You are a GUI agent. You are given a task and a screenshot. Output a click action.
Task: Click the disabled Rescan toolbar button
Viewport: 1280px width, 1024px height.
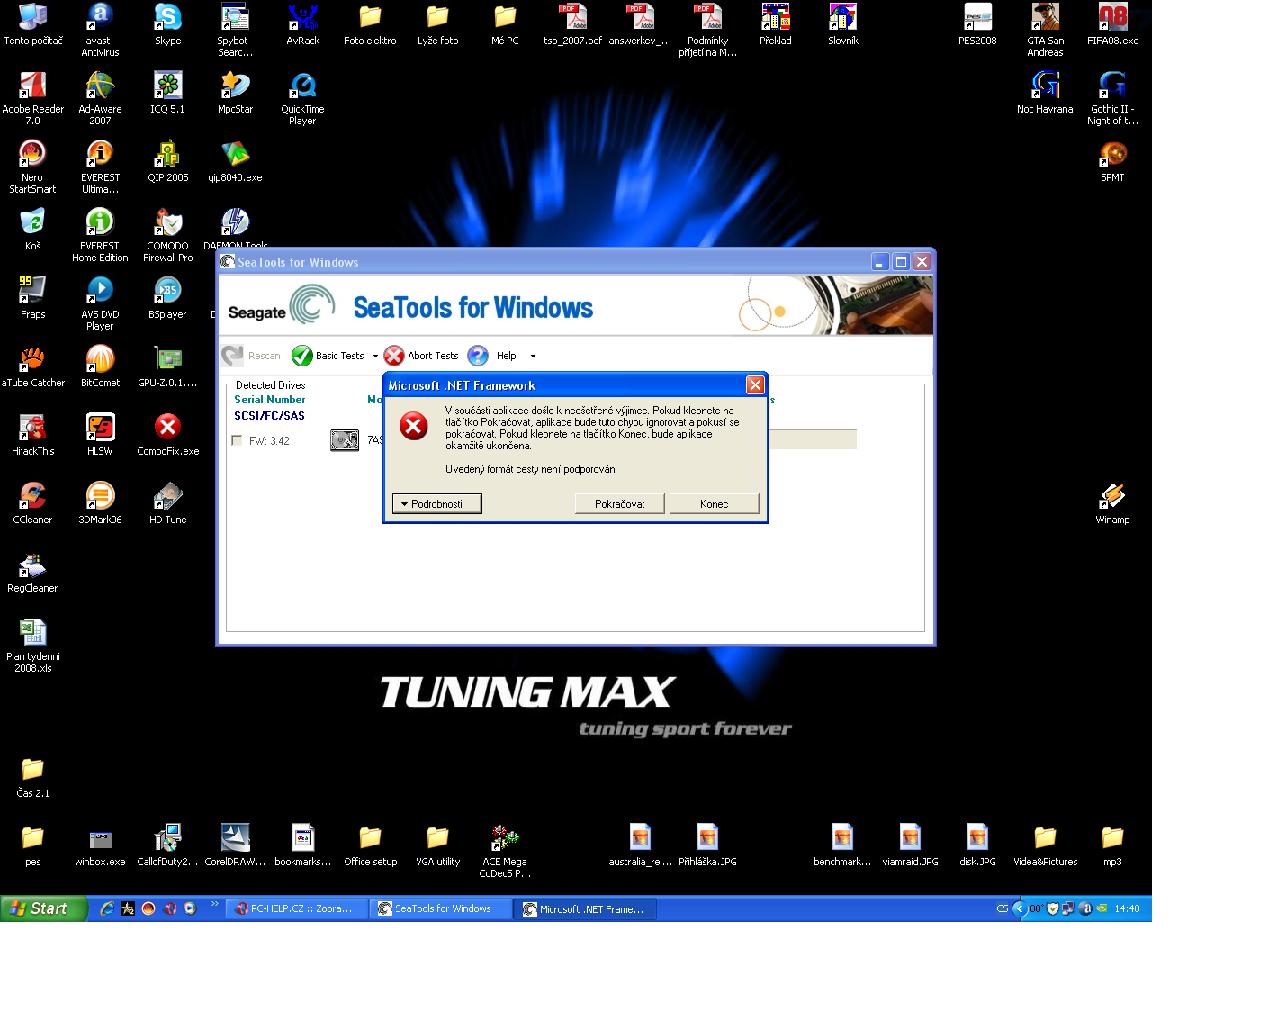[251, 356]
